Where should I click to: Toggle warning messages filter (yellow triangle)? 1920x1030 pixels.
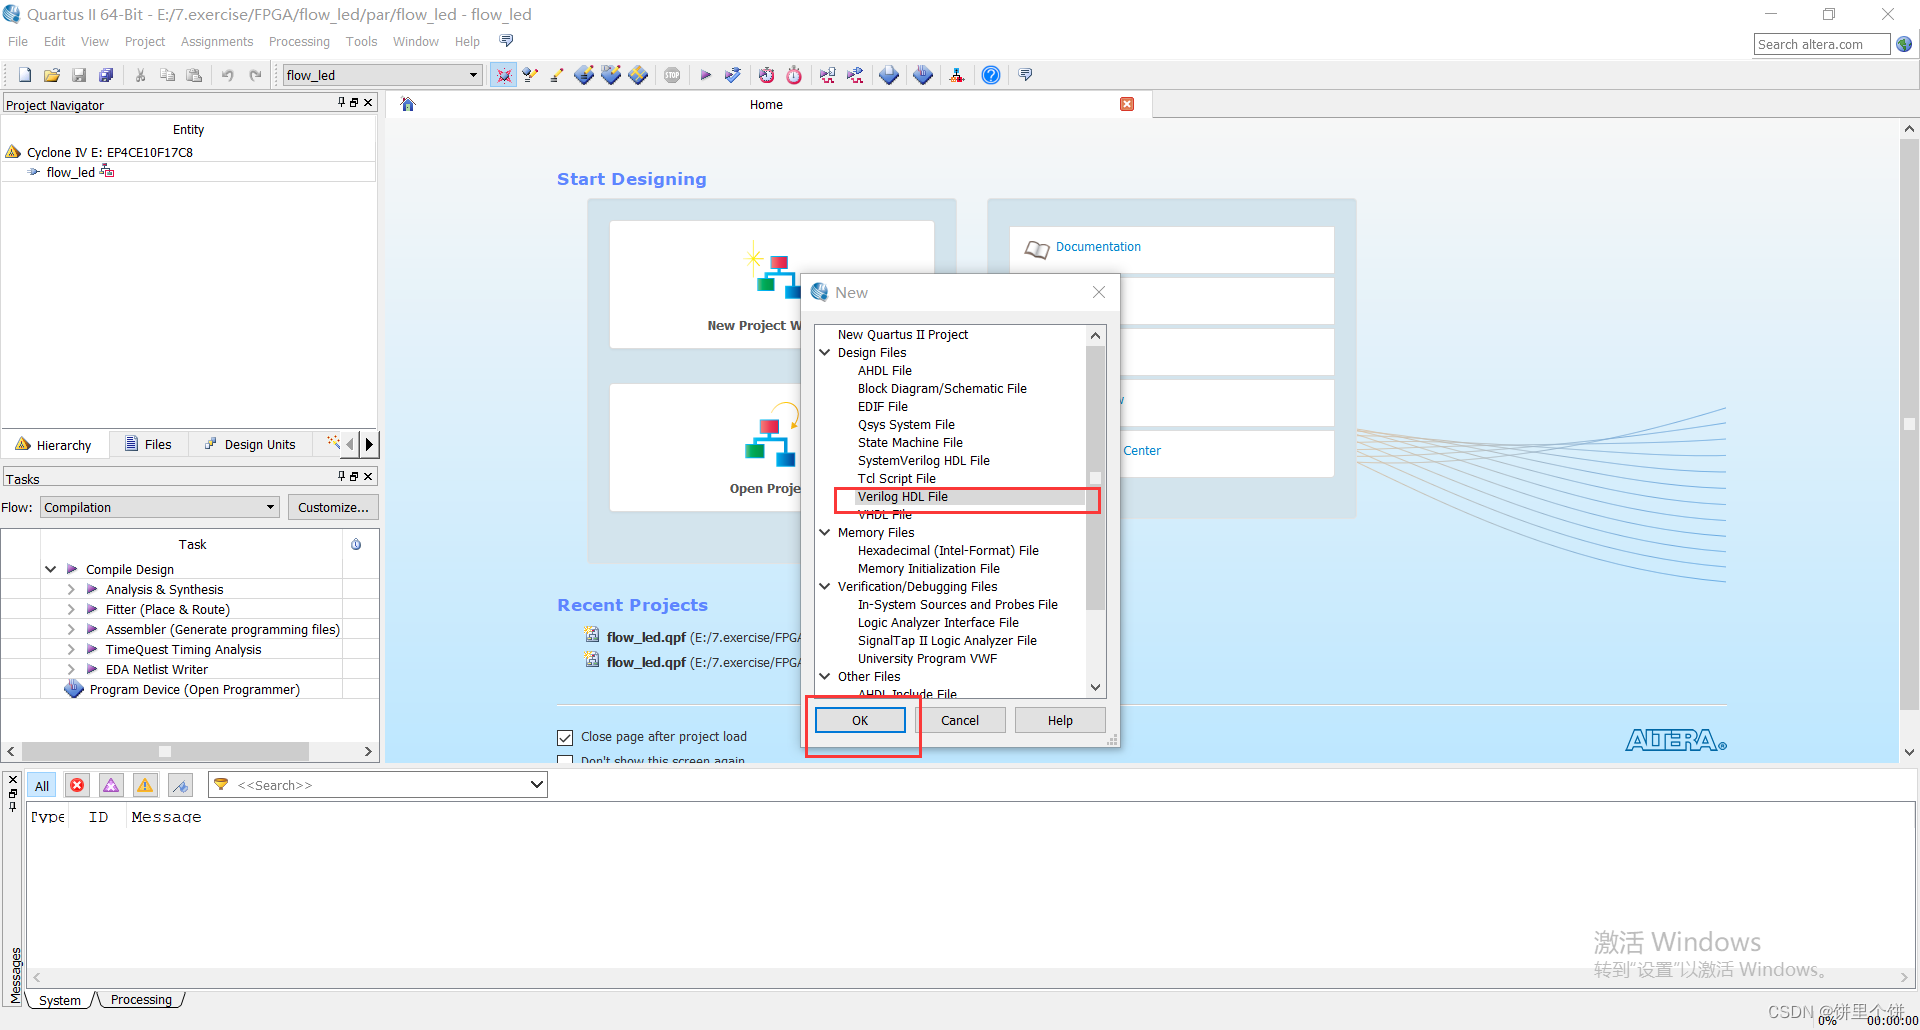click(x=145, y=786)
